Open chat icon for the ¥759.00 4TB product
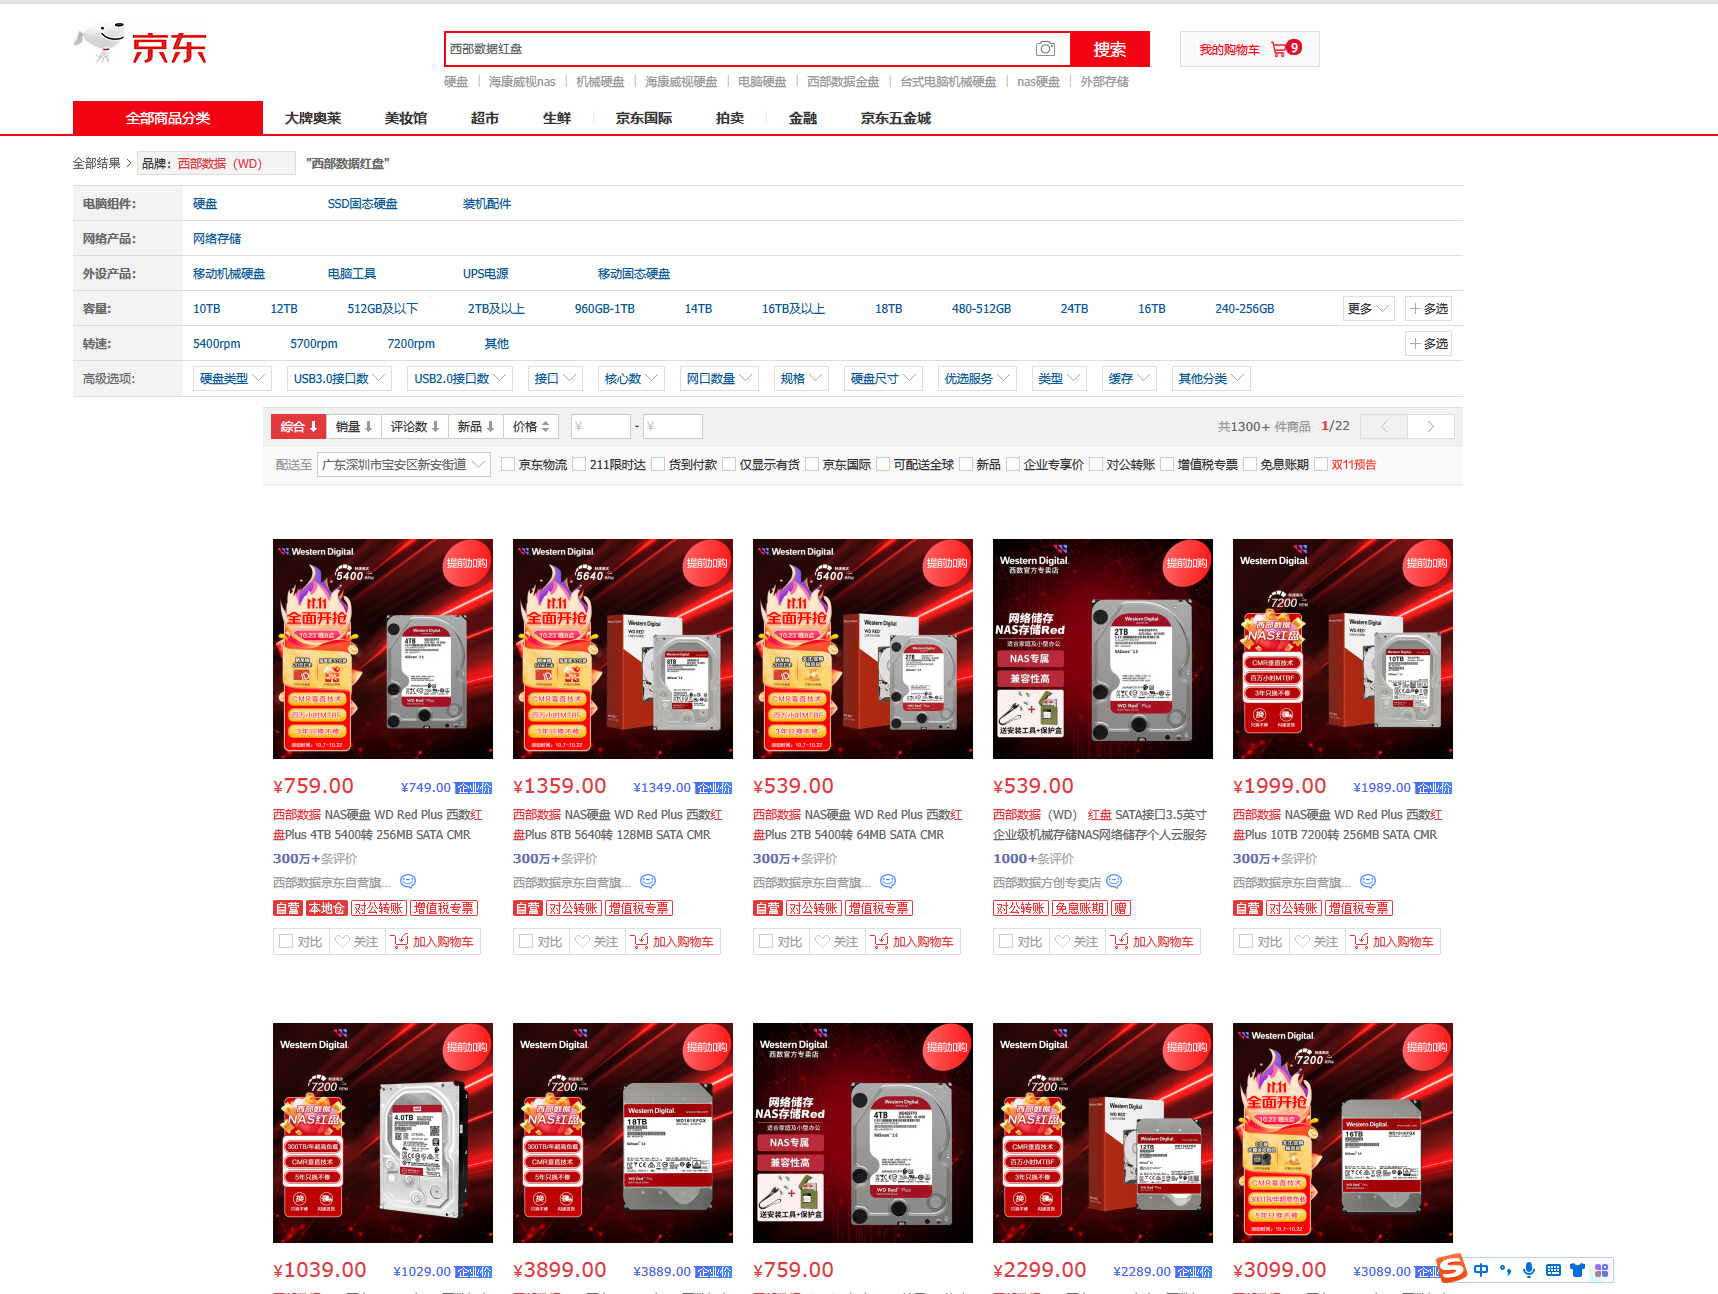 [408, 882]
